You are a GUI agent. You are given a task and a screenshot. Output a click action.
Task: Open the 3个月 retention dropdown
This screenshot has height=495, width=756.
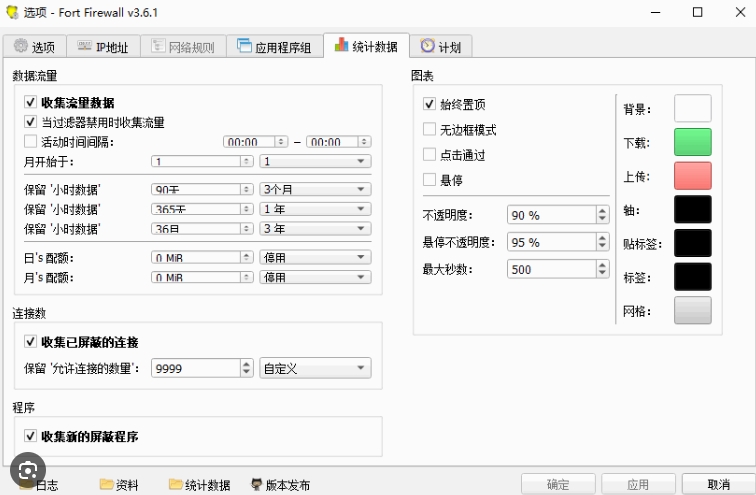(x=315, y=189)
